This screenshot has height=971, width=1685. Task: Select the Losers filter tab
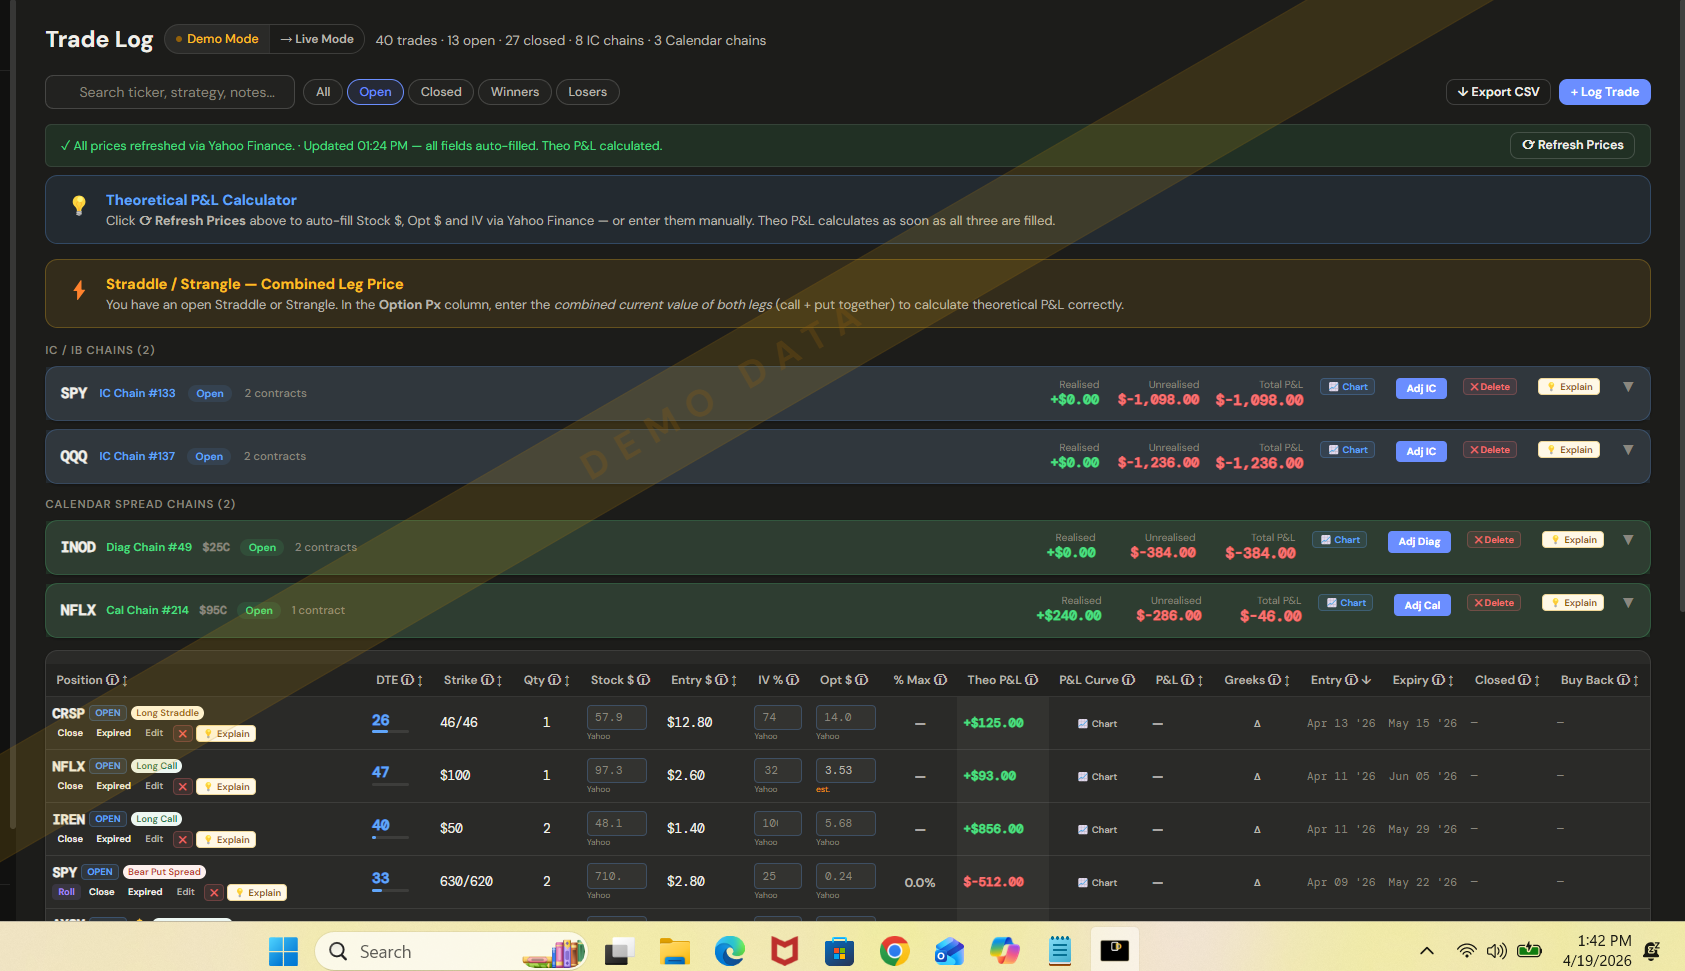click(x=587, y=92)
